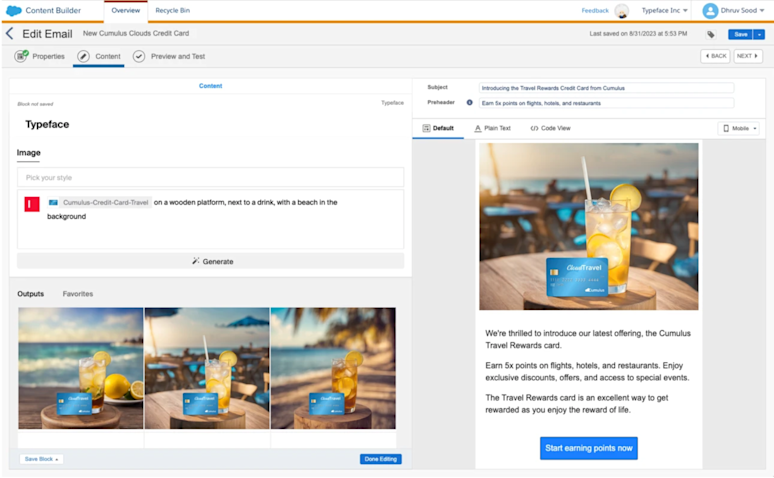Open the Mobile preview mode dropdown
Viewport: 774px width, 478px height.
tap(738, 128)
